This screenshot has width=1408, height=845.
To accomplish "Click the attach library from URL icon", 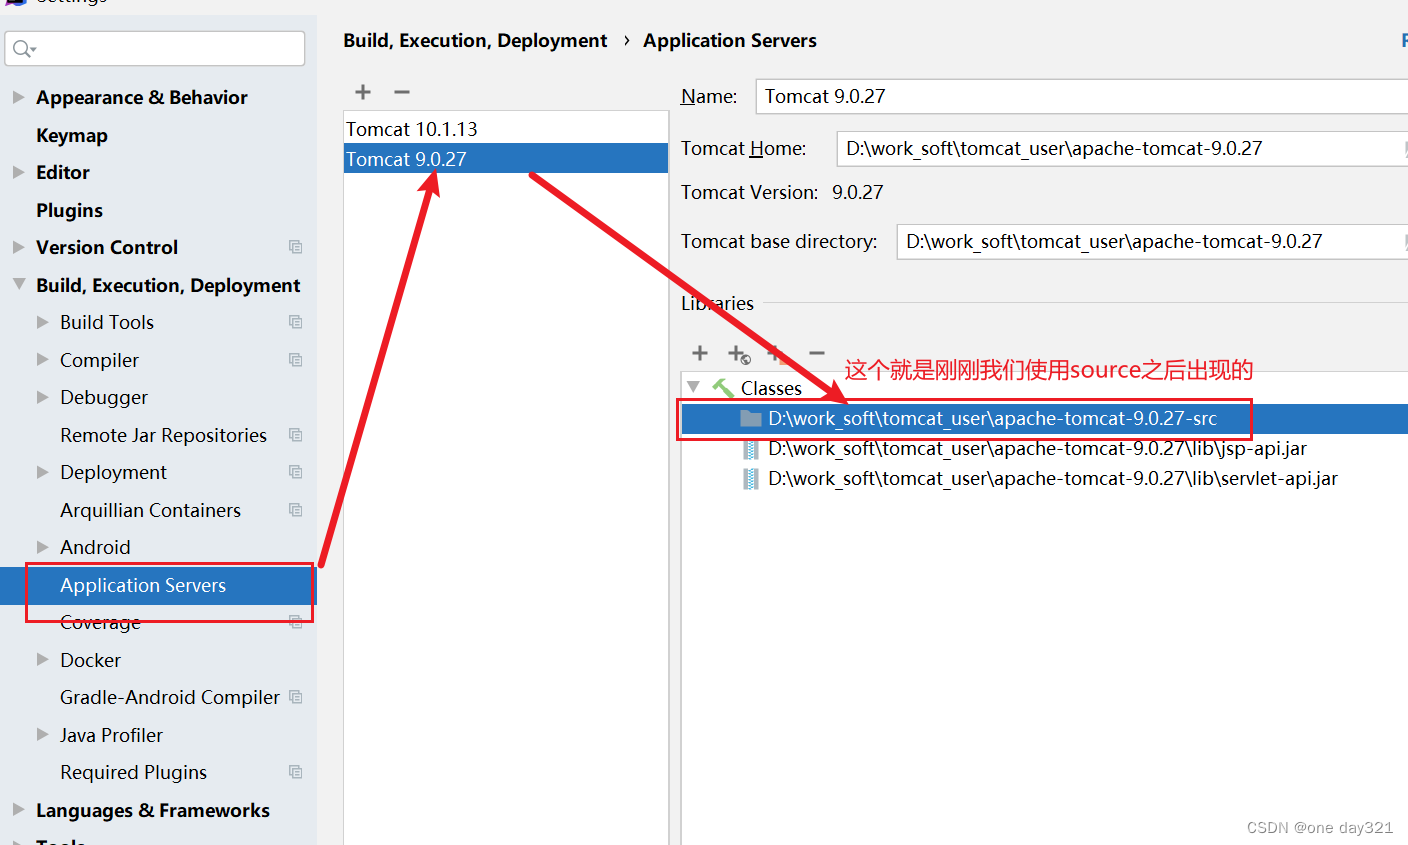I will tap(739, 353).
